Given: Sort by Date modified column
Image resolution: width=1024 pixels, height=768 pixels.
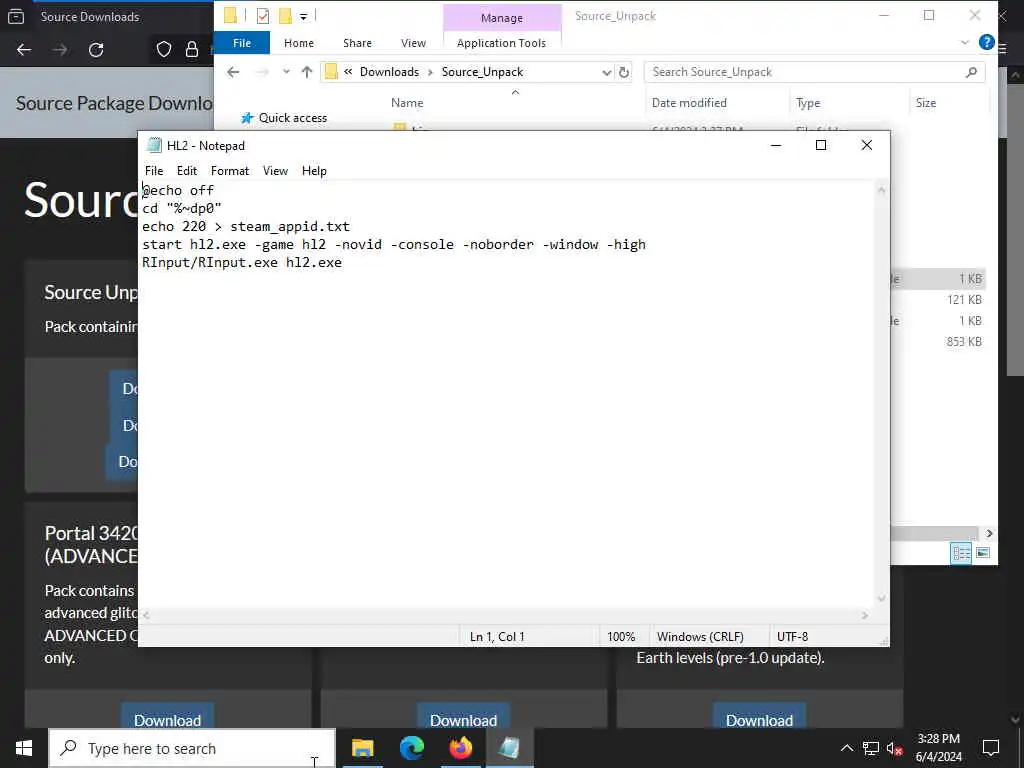Looking at the screenshot, I should (689, 103).
